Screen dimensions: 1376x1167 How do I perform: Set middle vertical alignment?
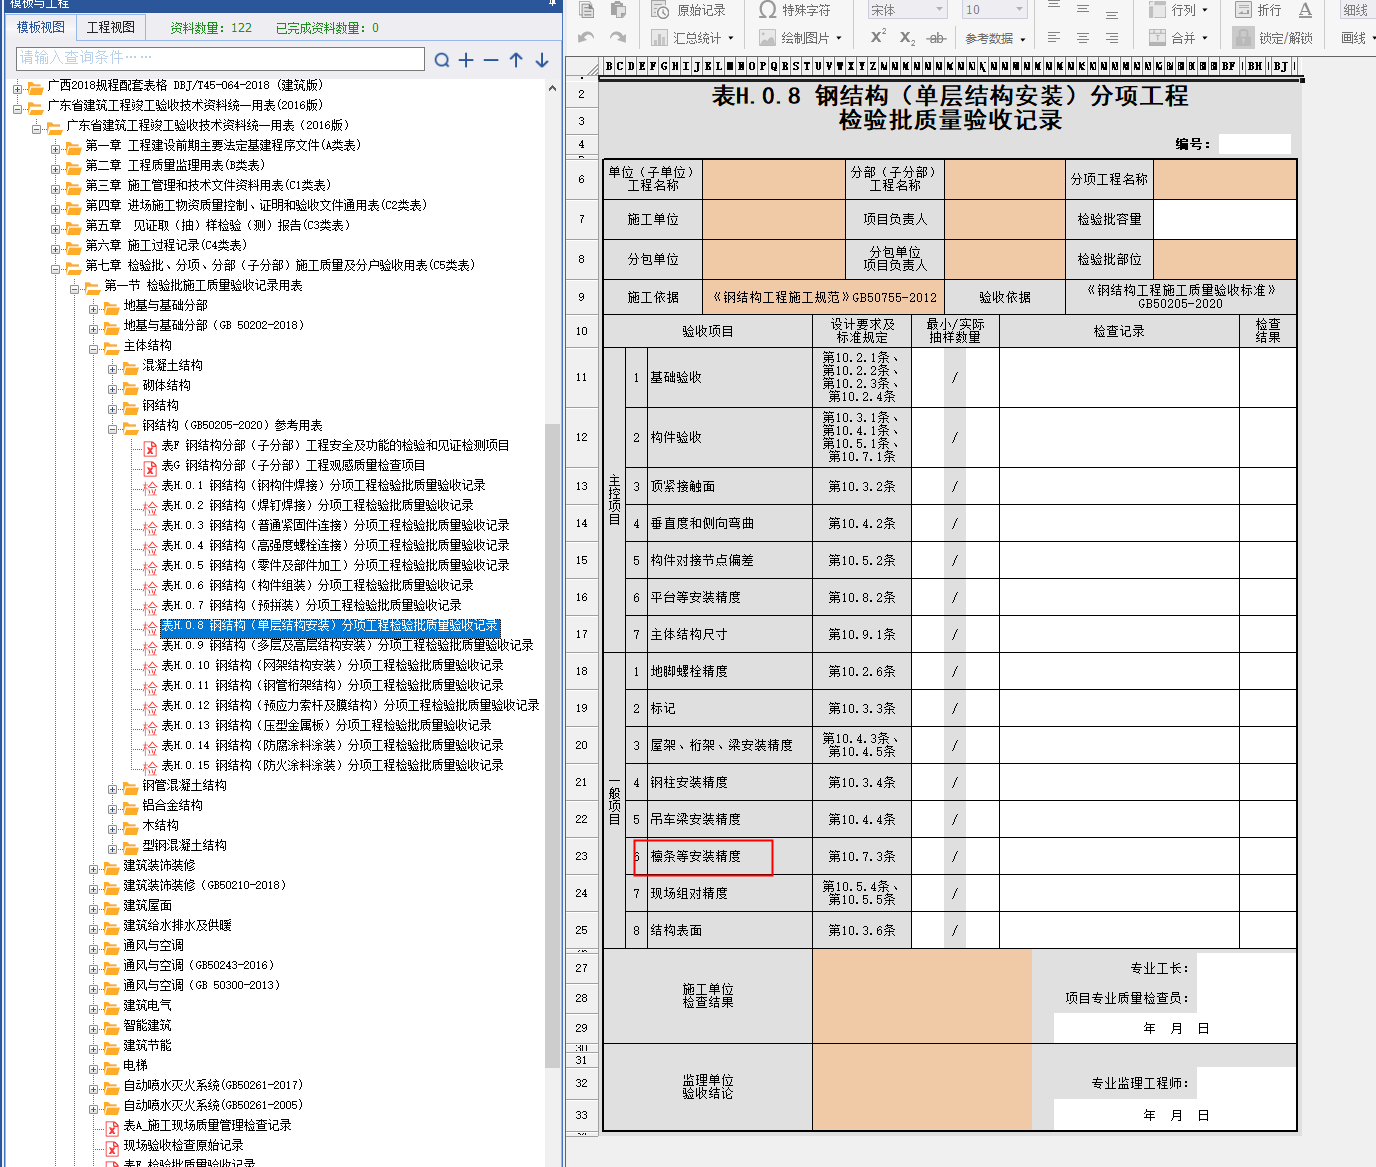pyautogui.click(x=1083, y=9)
